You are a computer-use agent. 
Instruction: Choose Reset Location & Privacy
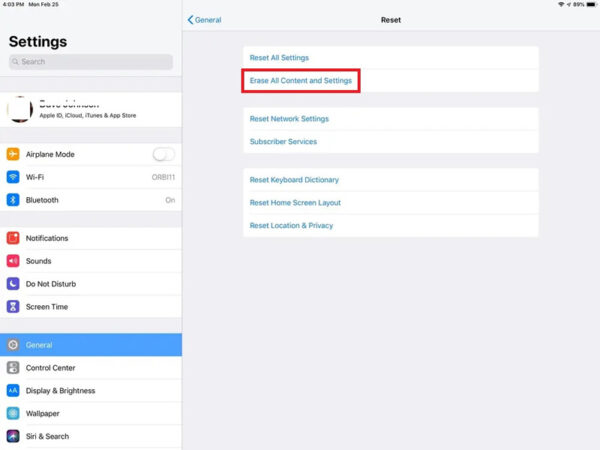coord(391,225)
